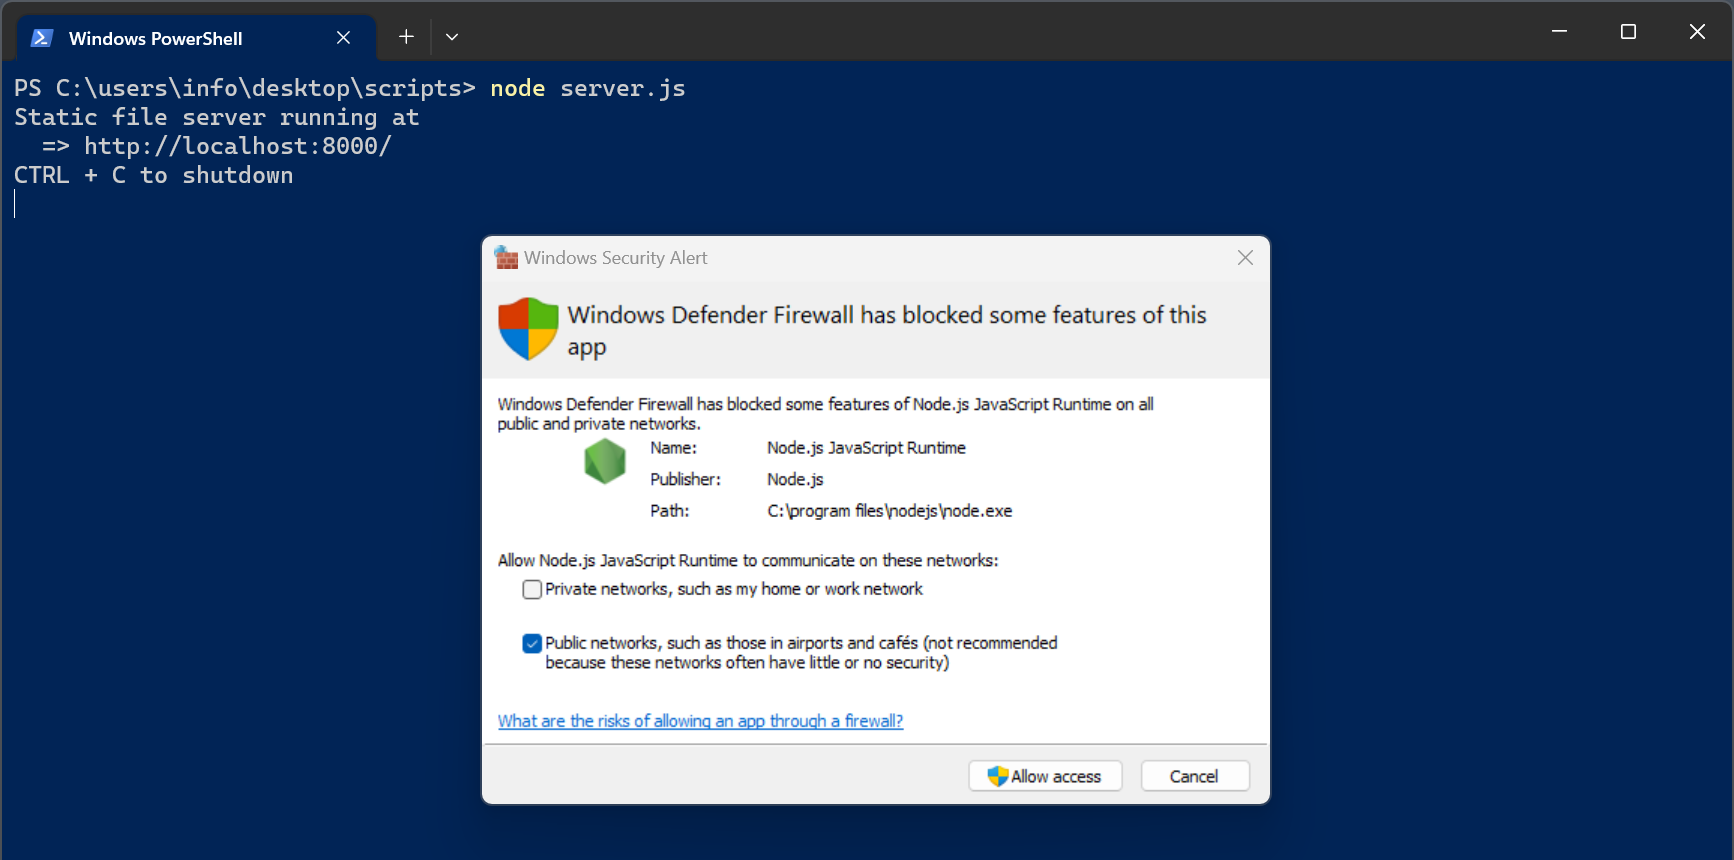Screen dimensions: 1734x860
Task: Select the Windows PowerShell tab
Action: pyautogui.click(x=196, y=38)
